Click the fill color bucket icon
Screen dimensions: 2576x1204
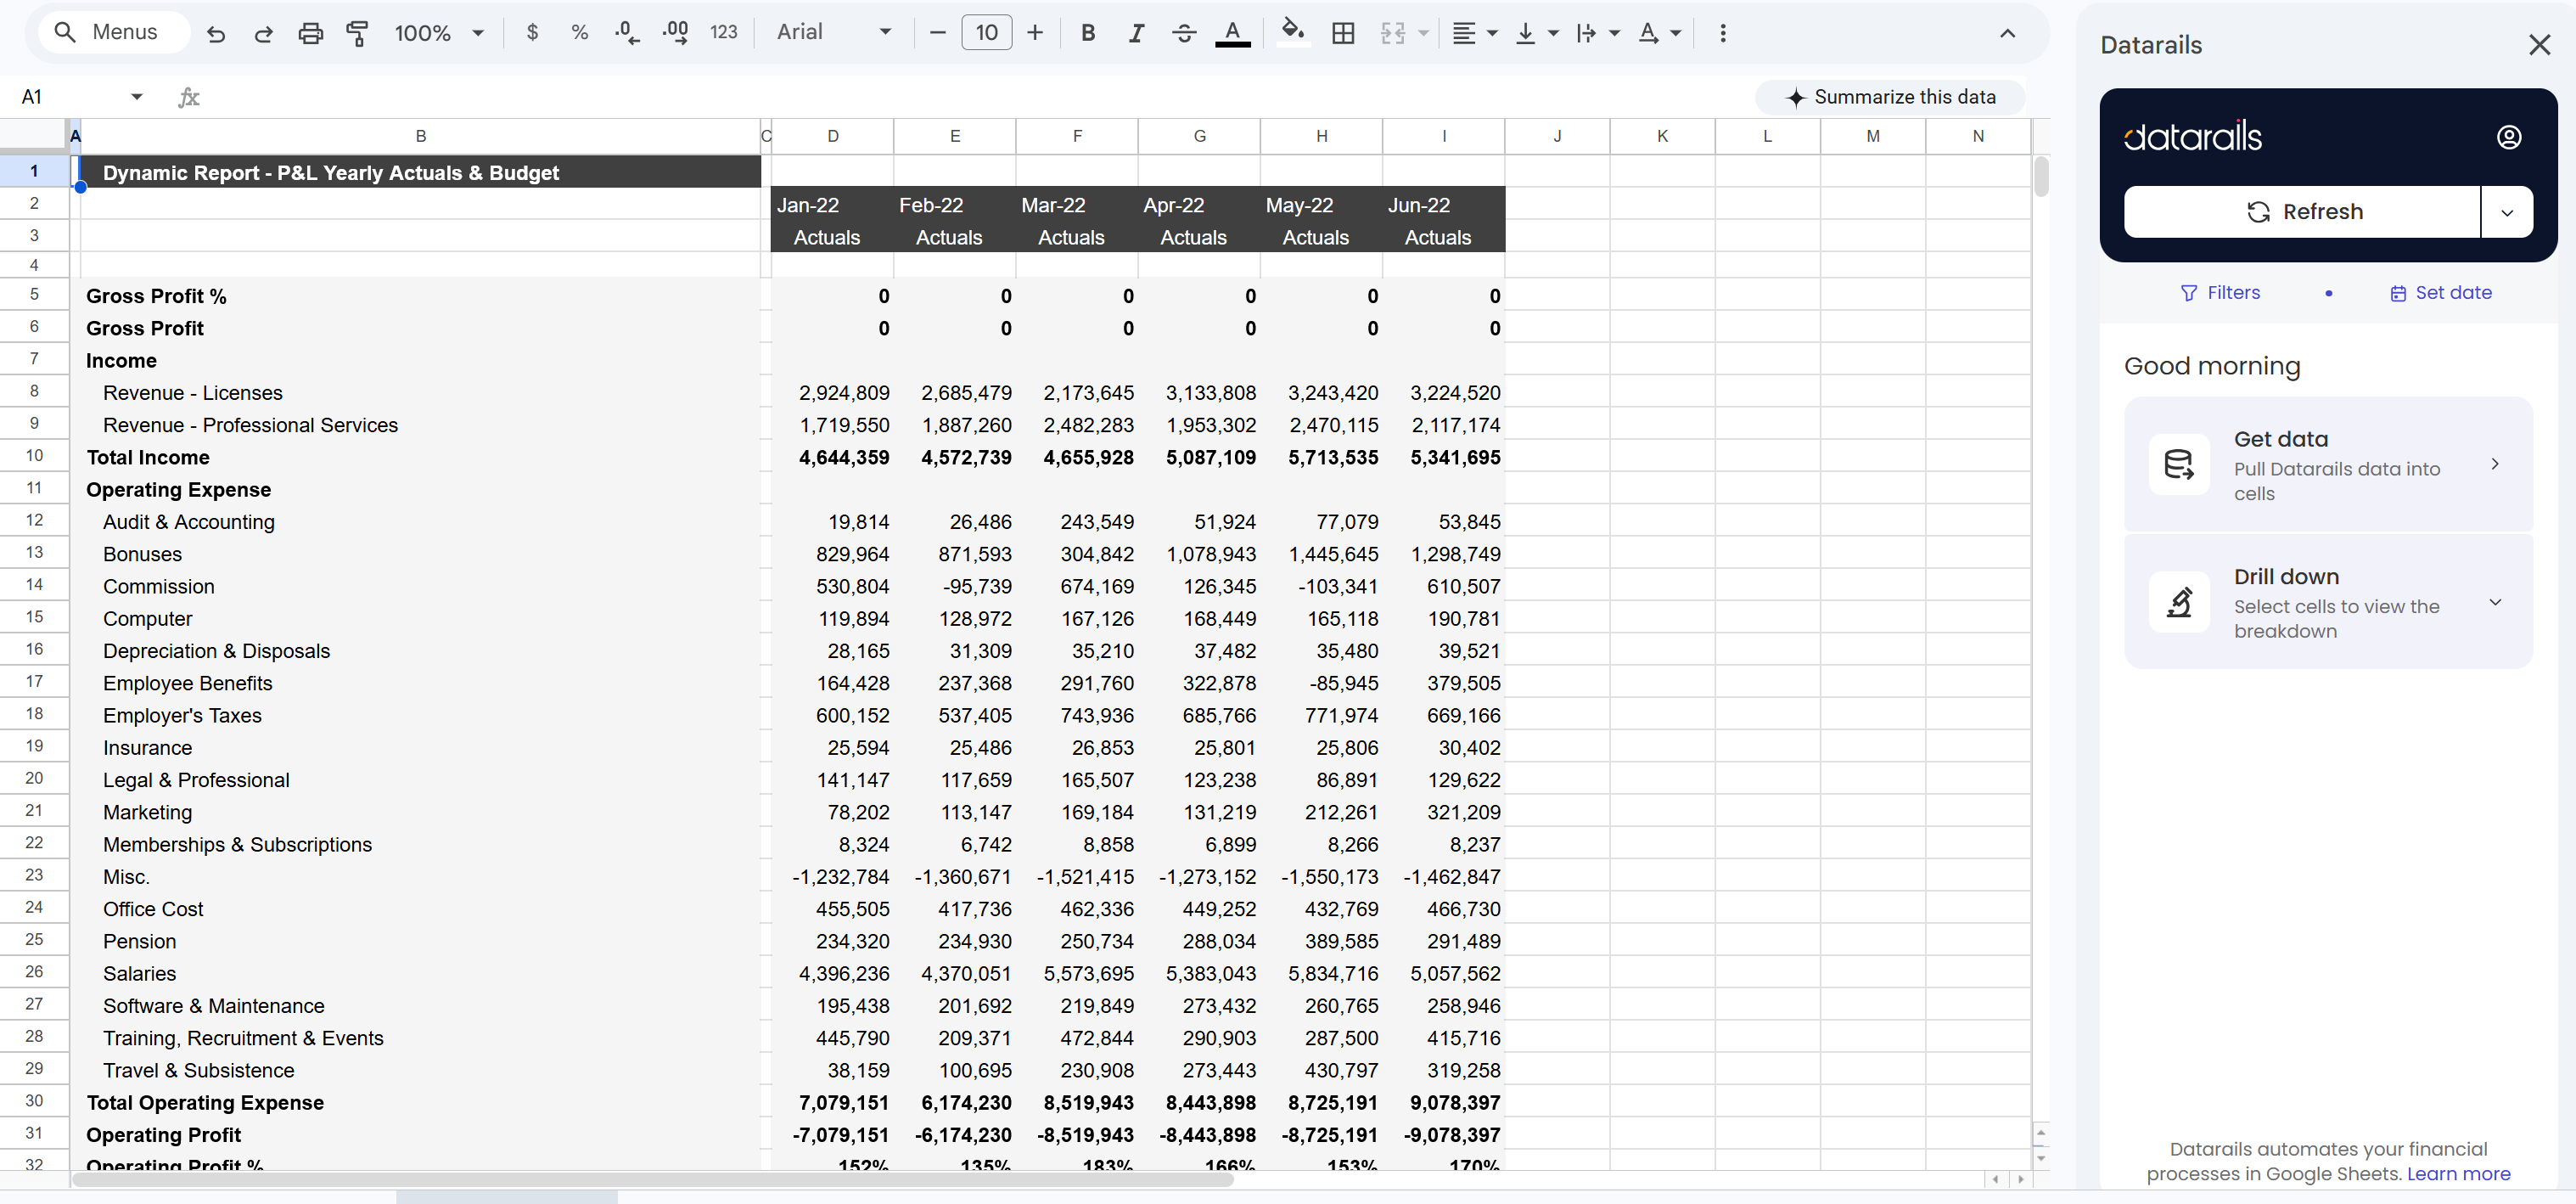pos(1292,33)
